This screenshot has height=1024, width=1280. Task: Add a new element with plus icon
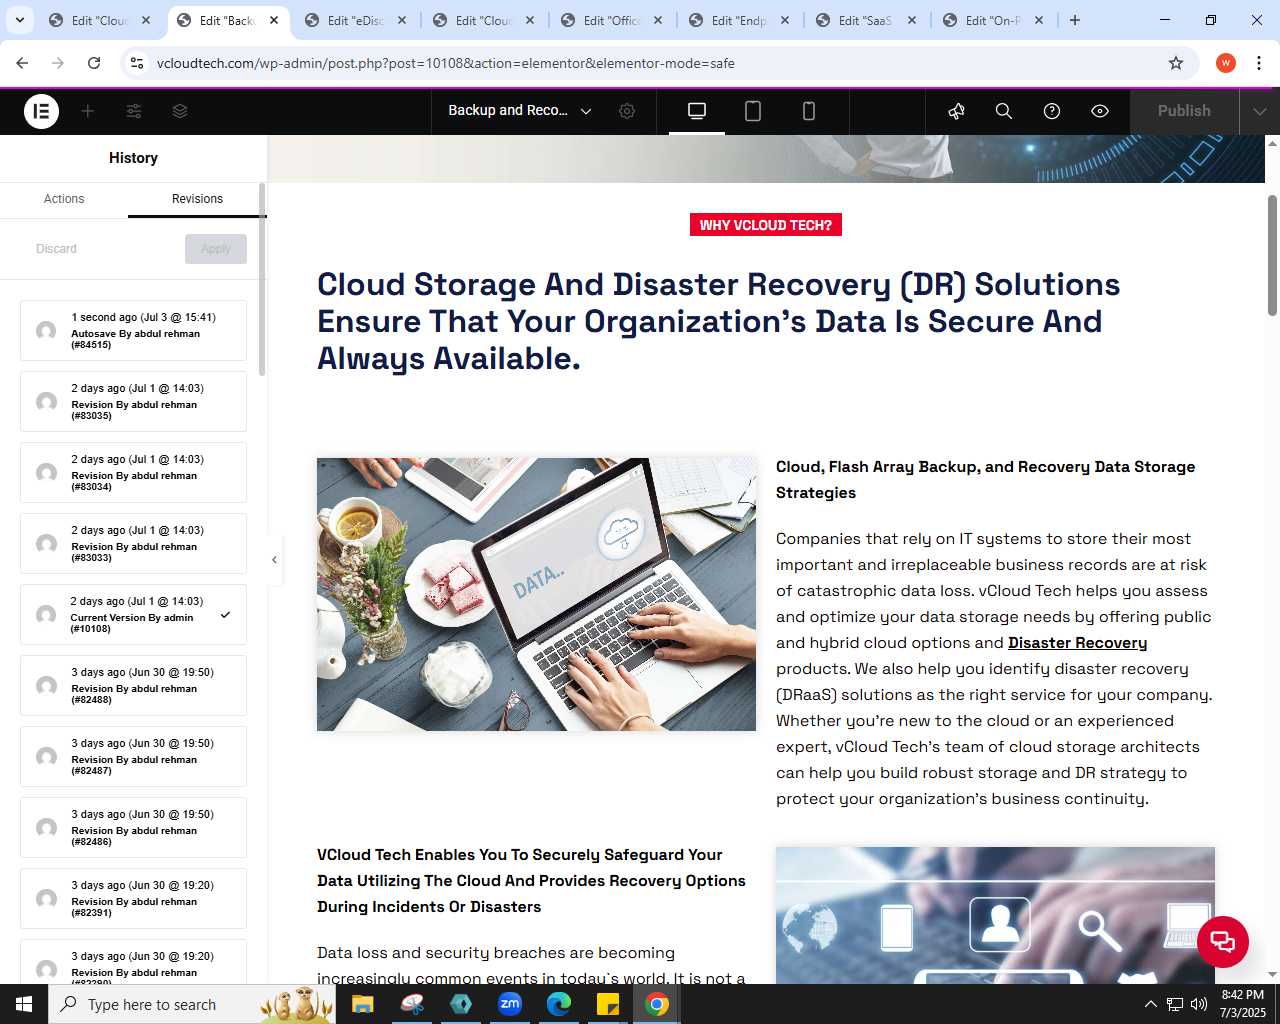(x=88, y=111)
